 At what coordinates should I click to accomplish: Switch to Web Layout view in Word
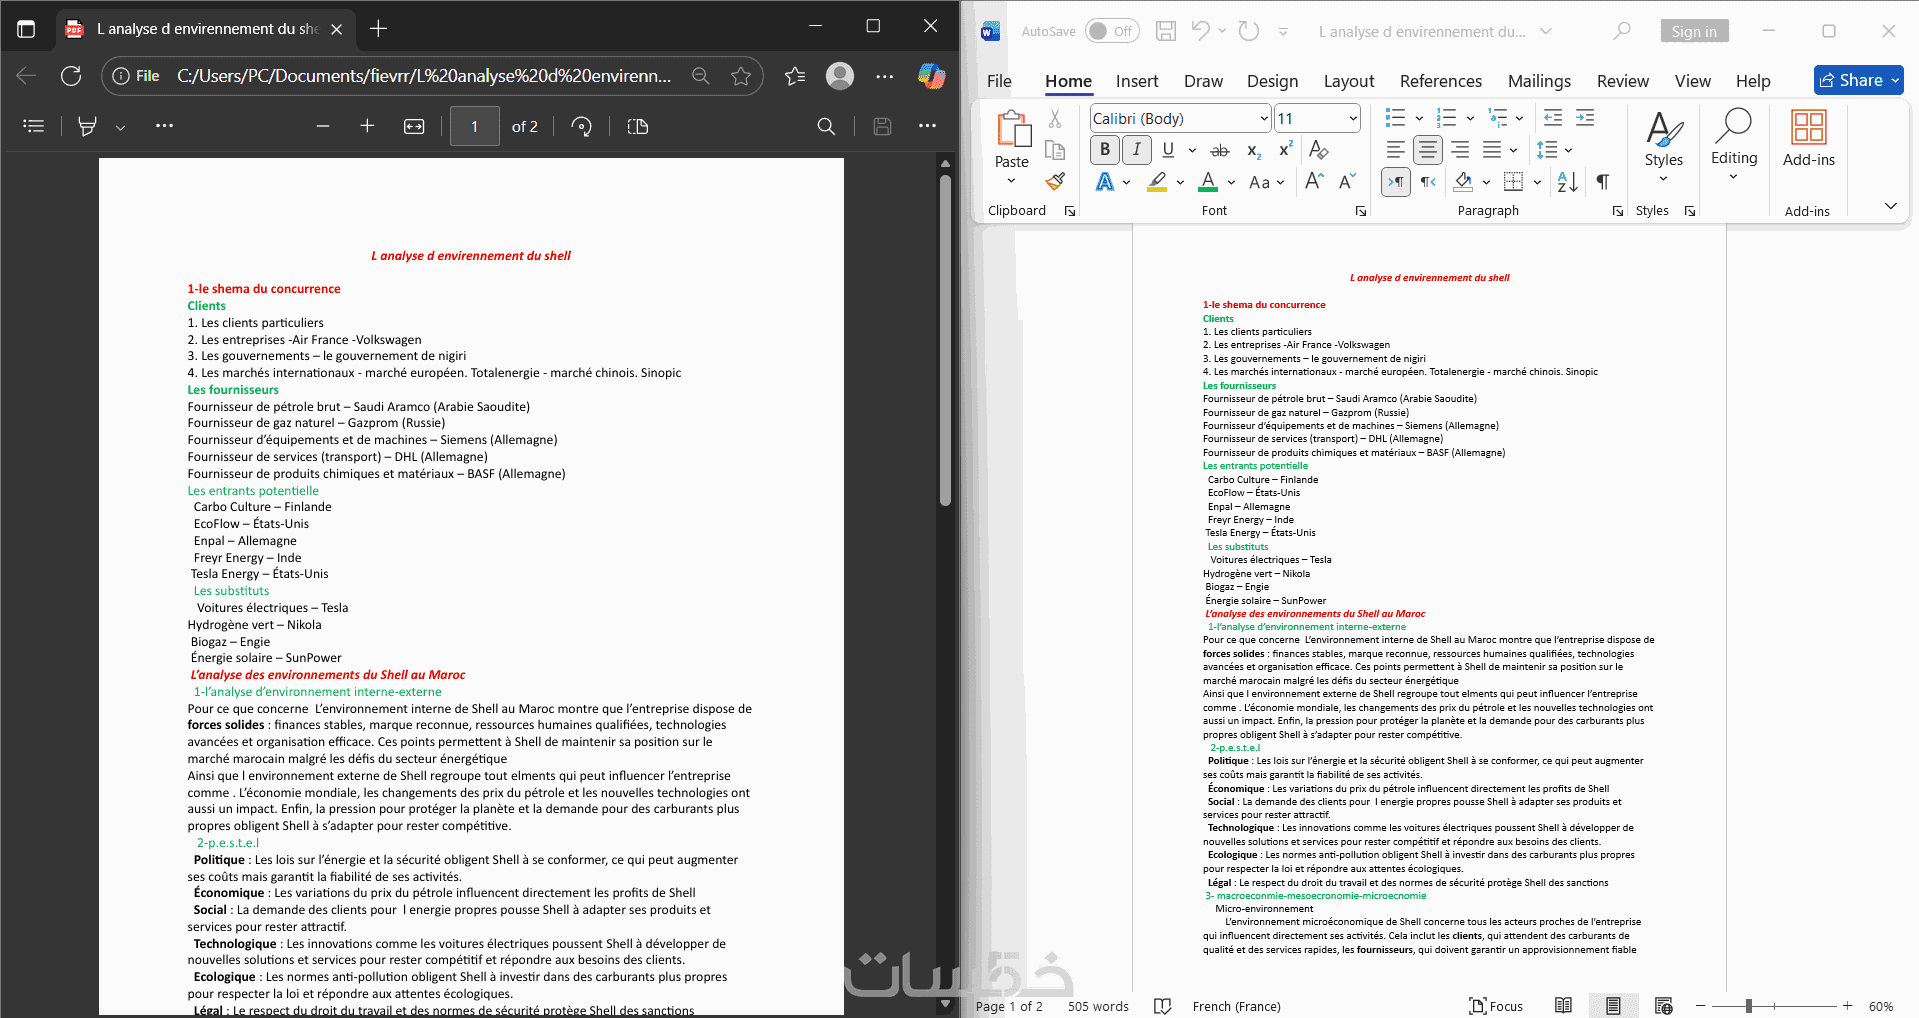click(x=1664, y=1006)
